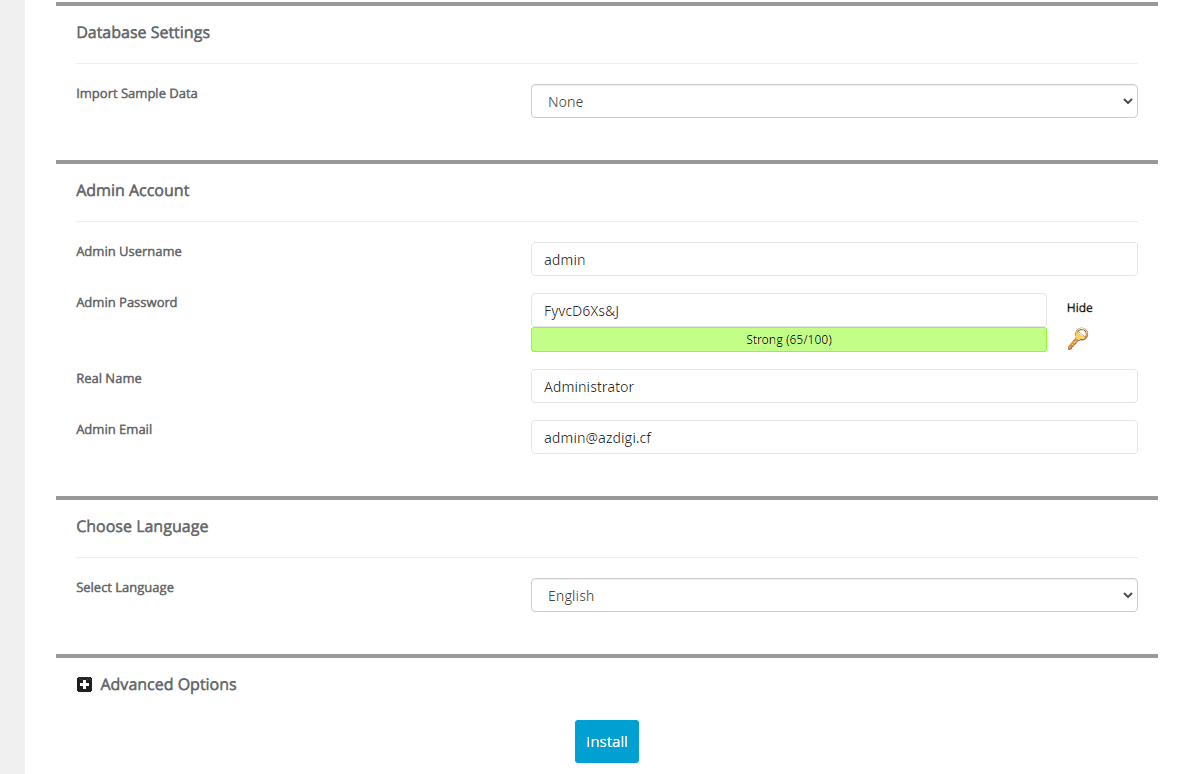Viewport: 1188px width, 774px height.
Task: Click the Choose Language section heading
Action: point(142,527)
